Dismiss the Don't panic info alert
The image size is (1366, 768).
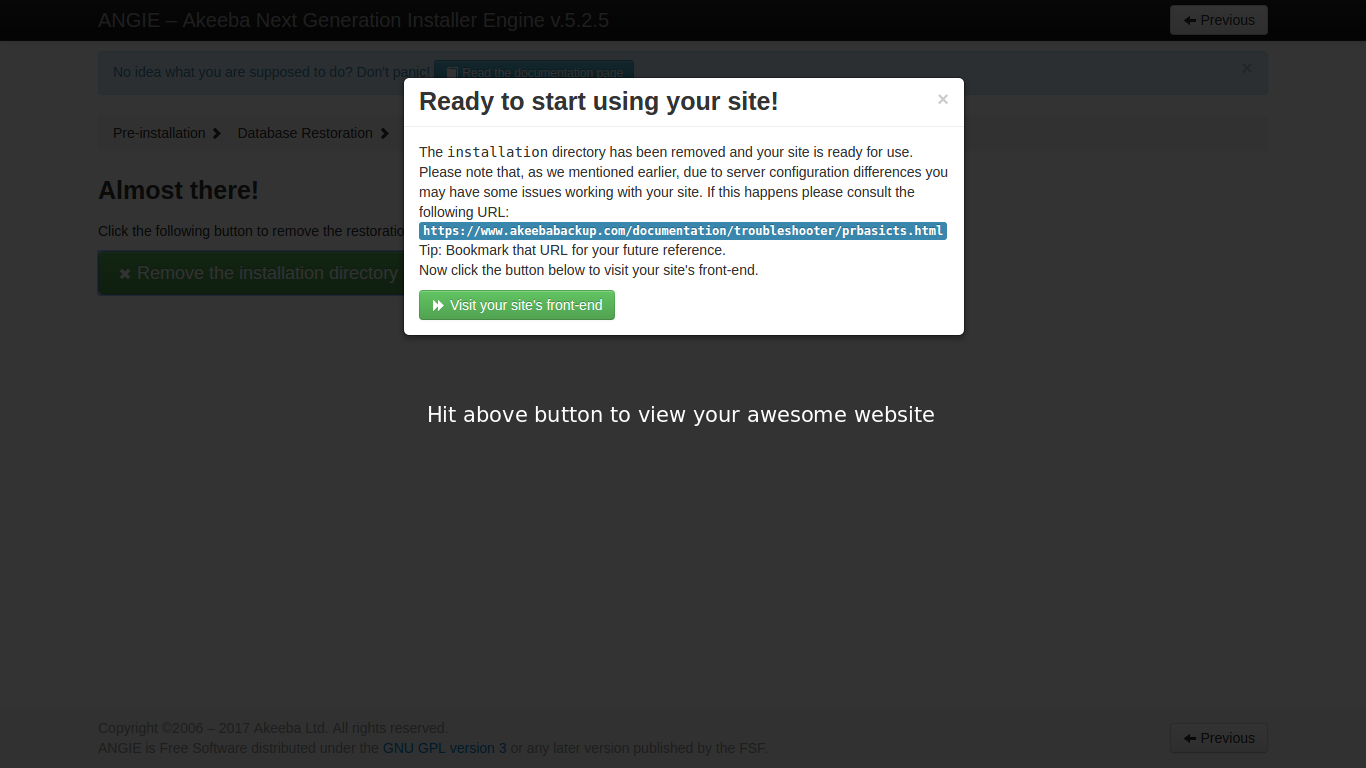click(x=1247, y=68)
